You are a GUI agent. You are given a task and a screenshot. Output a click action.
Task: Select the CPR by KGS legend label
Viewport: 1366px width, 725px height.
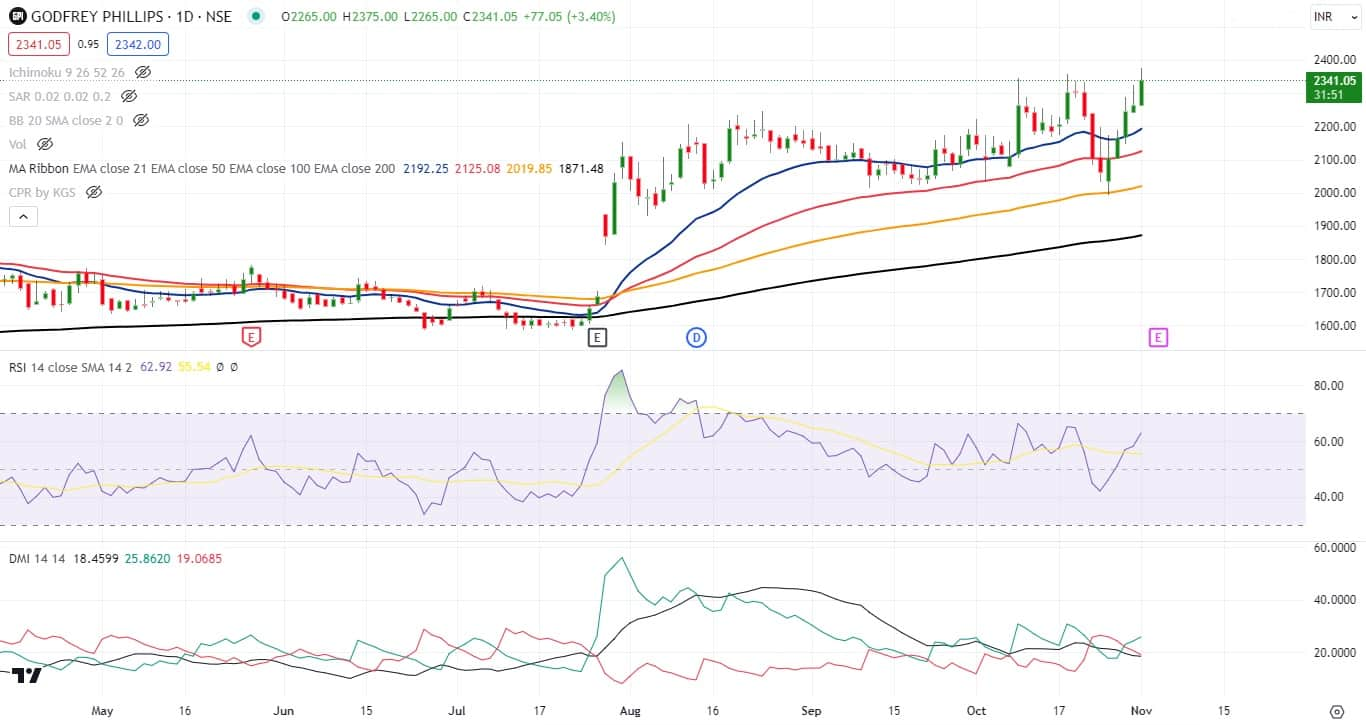pyautogui.click(x=43, y=192)
